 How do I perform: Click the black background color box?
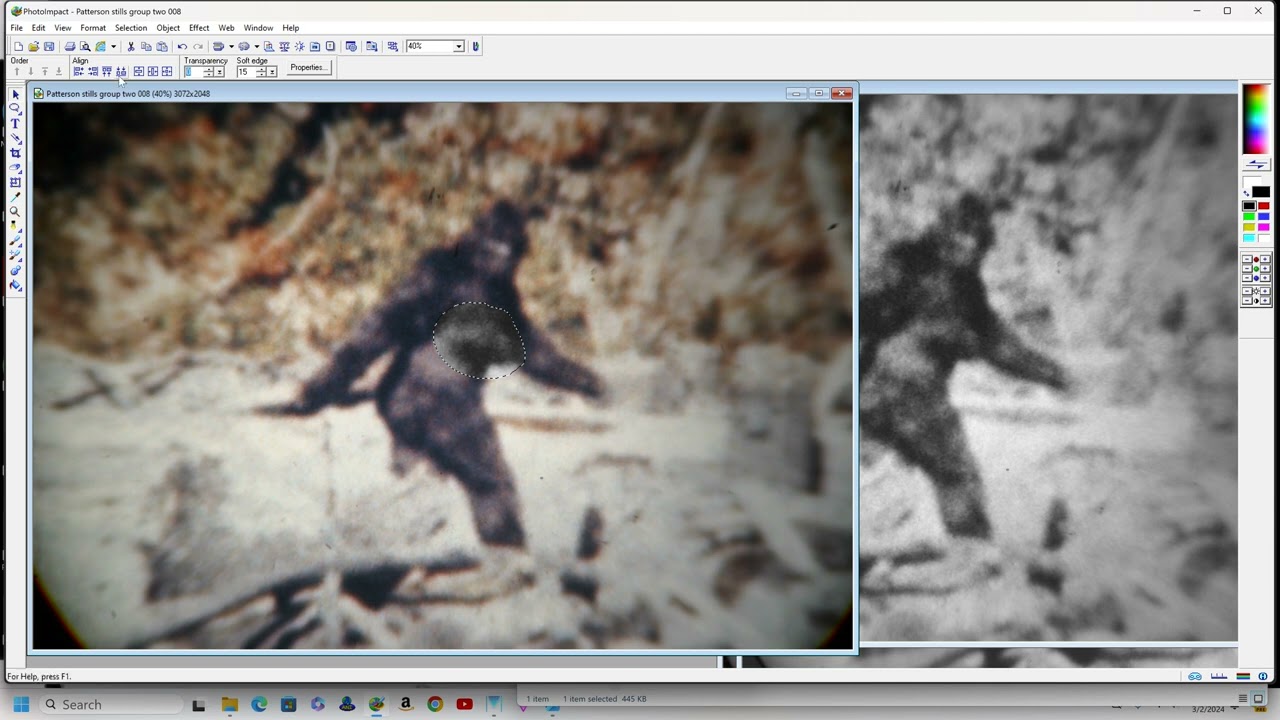pyautogui.click(x=1261, y=192)
